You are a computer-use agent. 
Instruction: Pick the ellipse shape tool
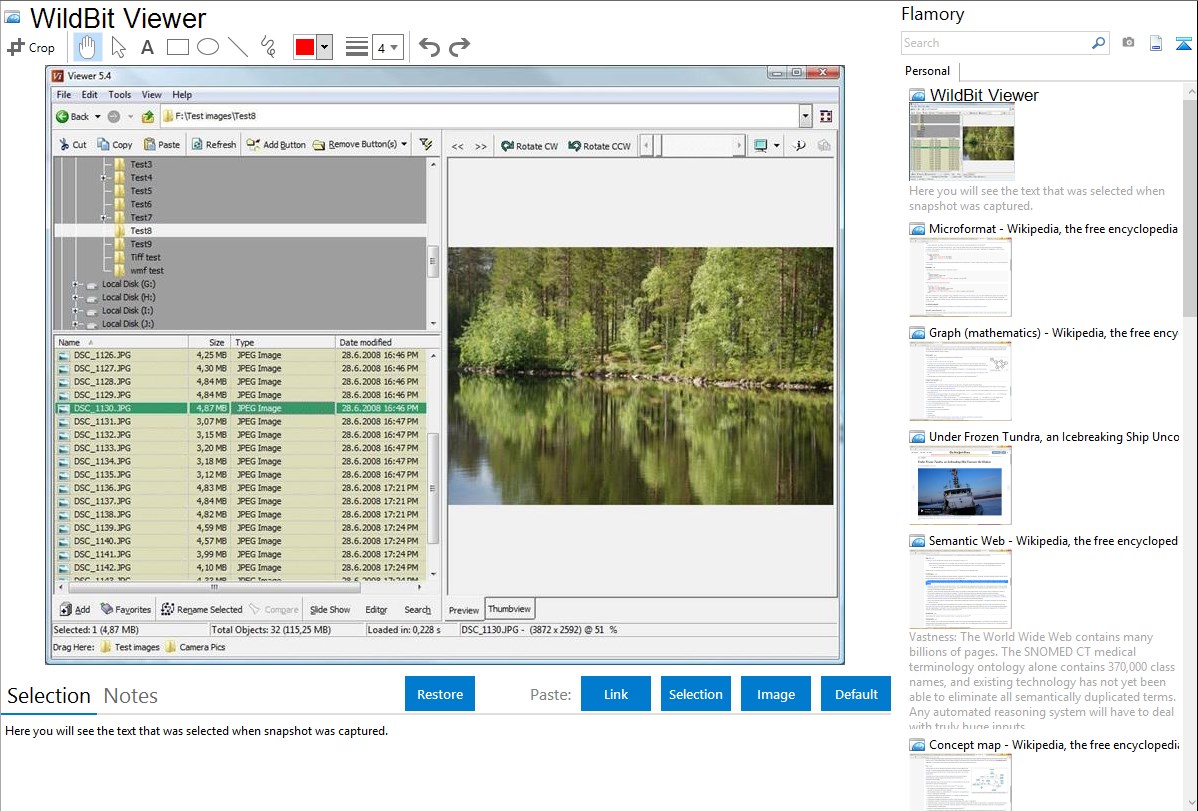(x=208, y=47)
